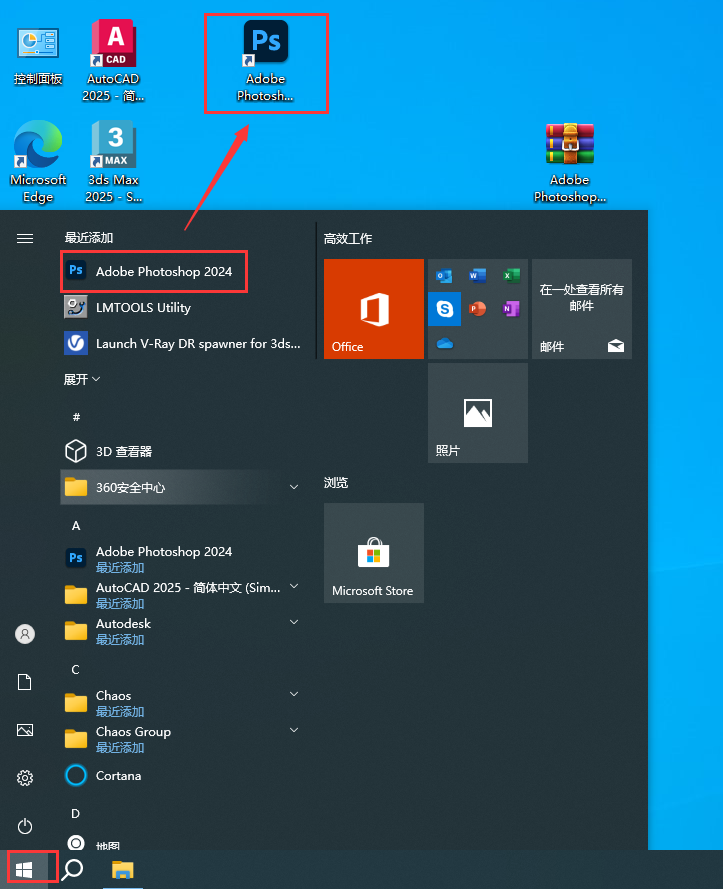The image size is (723, 889).
Task: Expand the Chaos folder chevron
Action: pos(294,694)
